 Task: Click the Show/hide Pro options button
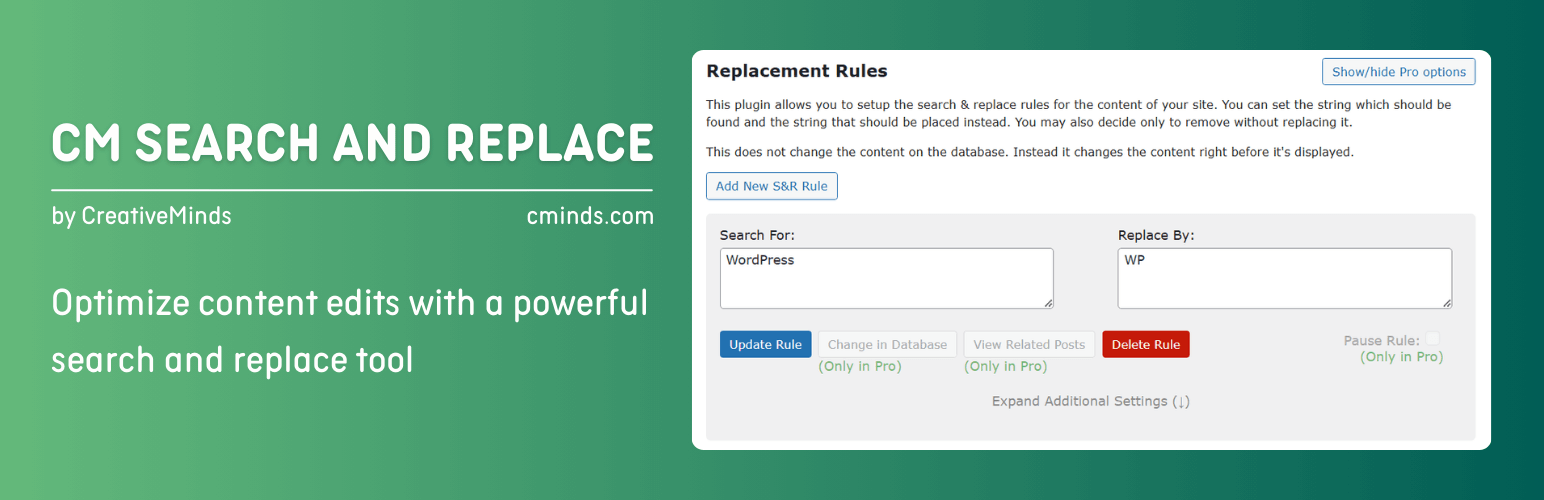1398,72
